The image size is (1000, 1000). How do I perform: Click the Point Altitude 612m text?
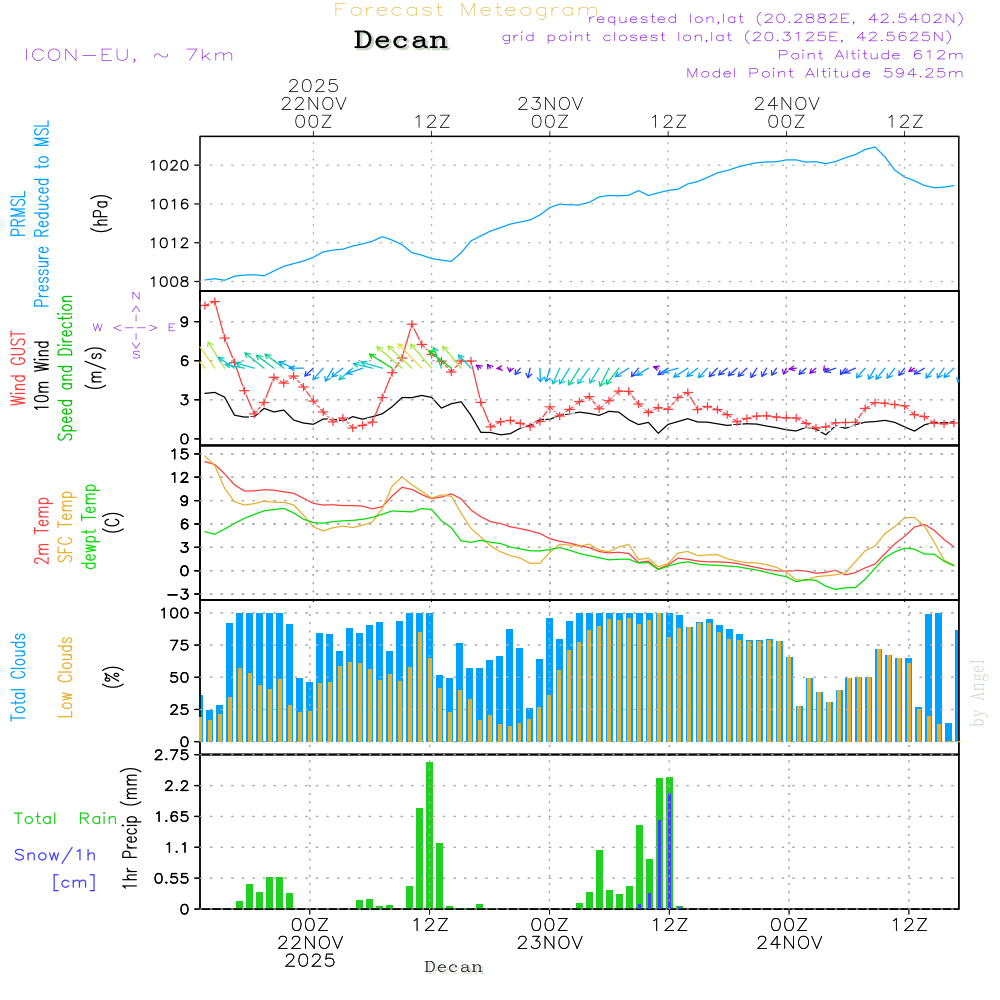[870, 55]
